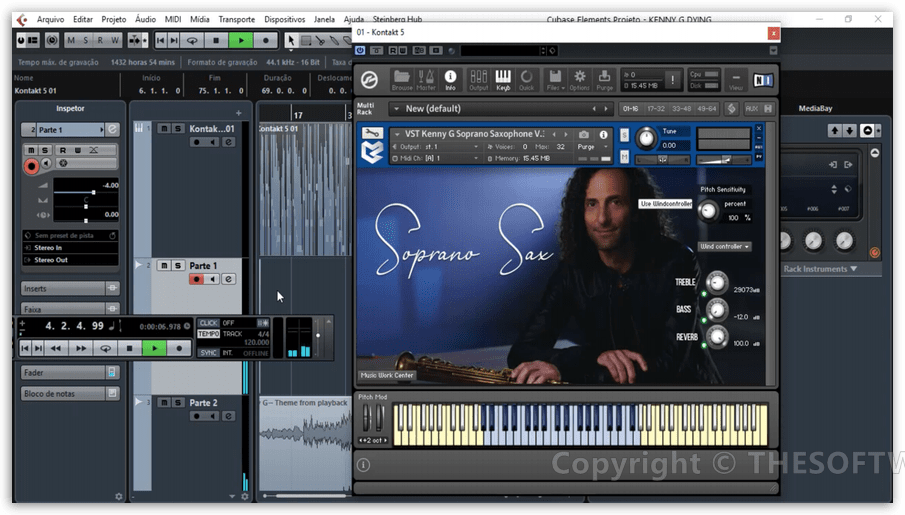Open Kontakt Master metronome panel
This screenshot has height=515, width=905.
pyautogui.click(x=426, y=80)
